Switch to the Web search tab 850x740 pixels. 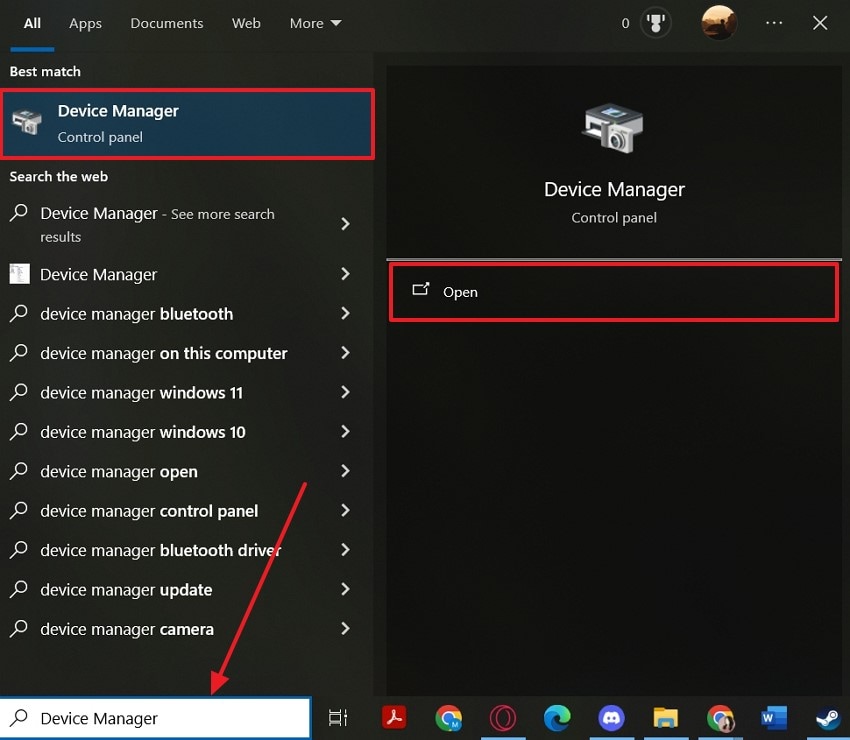(246, 23)
